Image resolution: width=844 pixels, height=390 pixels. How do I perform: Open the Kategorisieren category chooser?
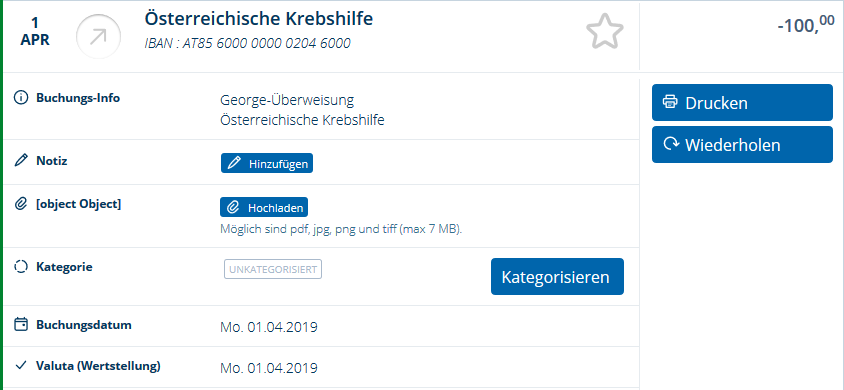tap(557, 276)
